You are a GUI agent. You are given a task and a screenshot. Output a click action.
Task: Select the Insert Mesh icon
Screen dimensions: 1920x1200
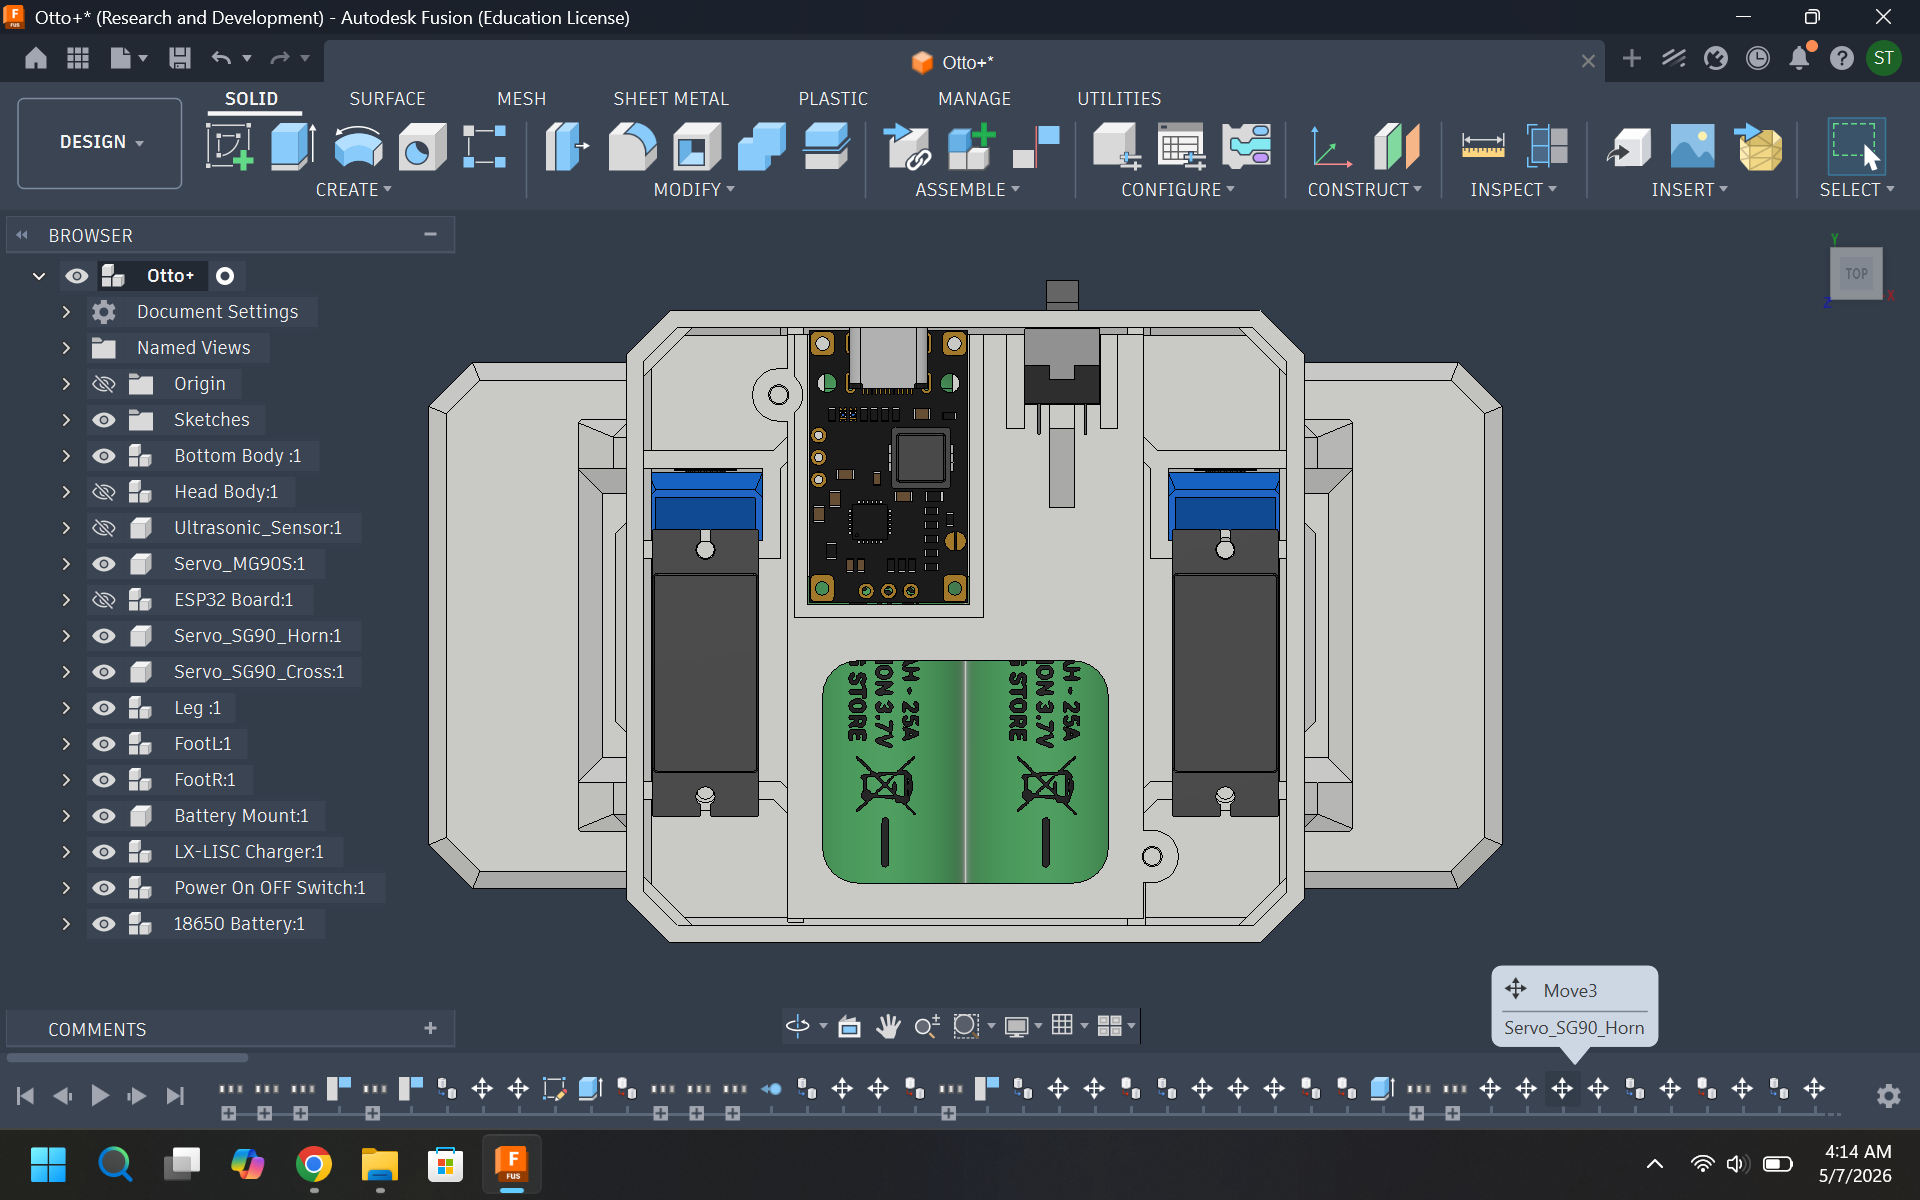click(1758, 146)
